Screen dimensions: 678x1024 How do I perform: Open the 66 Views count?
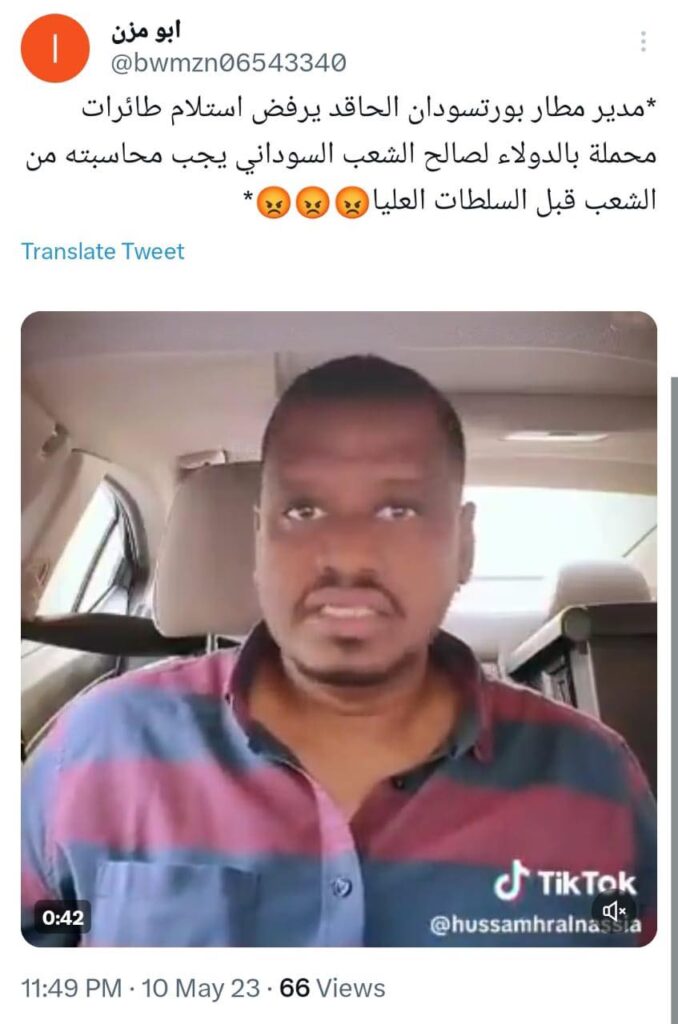coord(332,988)
